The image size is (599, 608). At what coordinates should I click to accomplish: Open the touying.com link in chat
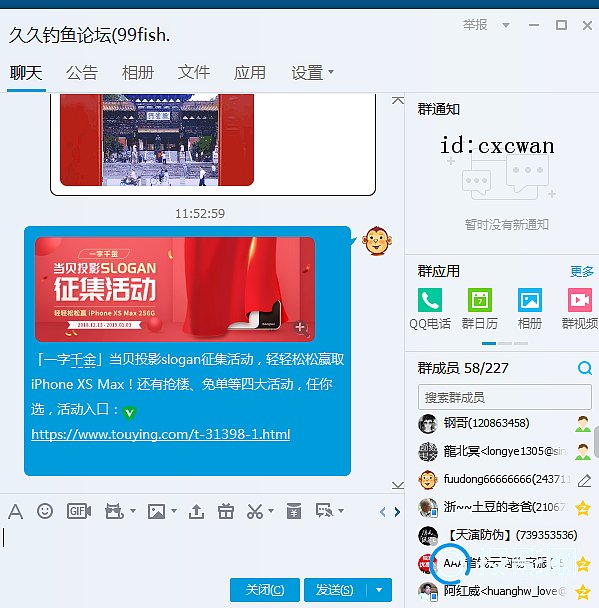tap(161, 434)
